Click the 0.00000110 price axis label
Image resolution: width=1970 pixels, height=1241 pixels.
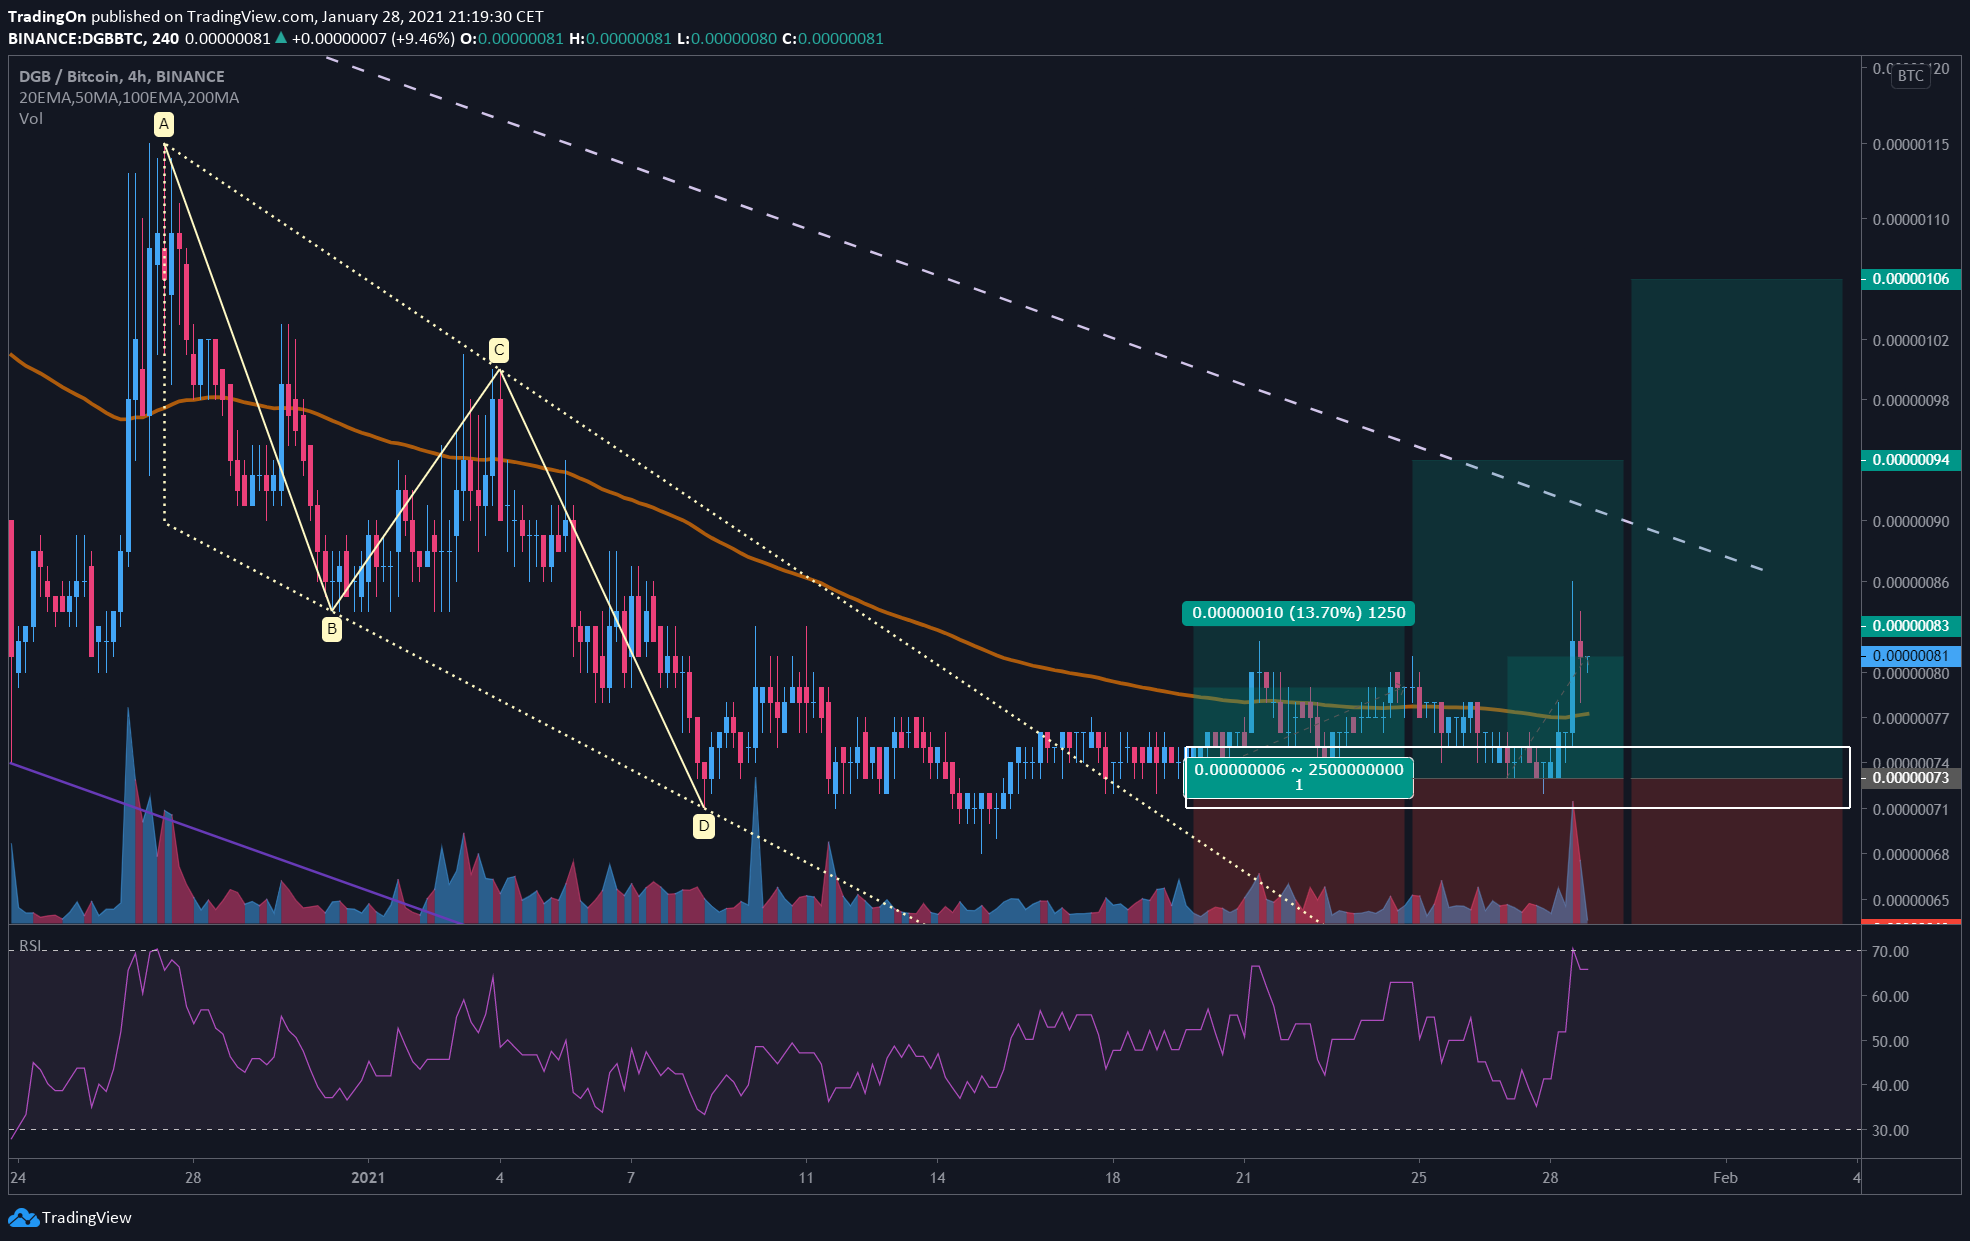(1911, 220)
